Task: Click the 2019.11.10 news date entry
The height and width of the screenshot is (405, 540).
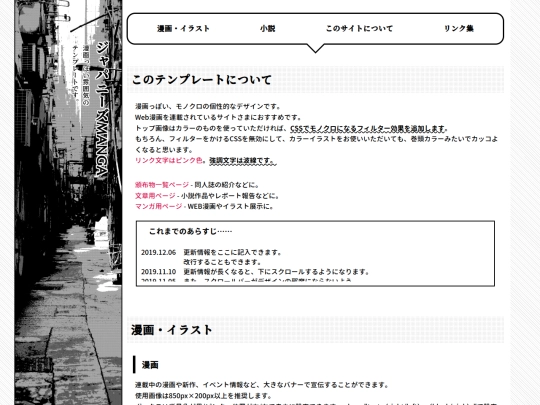Action: pyautogui.click(x=158, y=272)
